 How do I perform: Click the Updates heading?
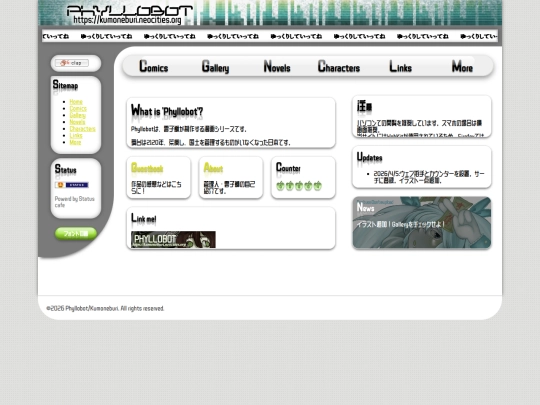[370, 157]
